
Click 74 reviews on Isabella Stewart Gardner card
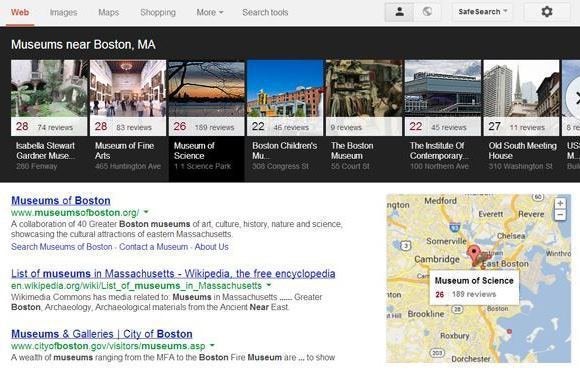click(55, 128)
